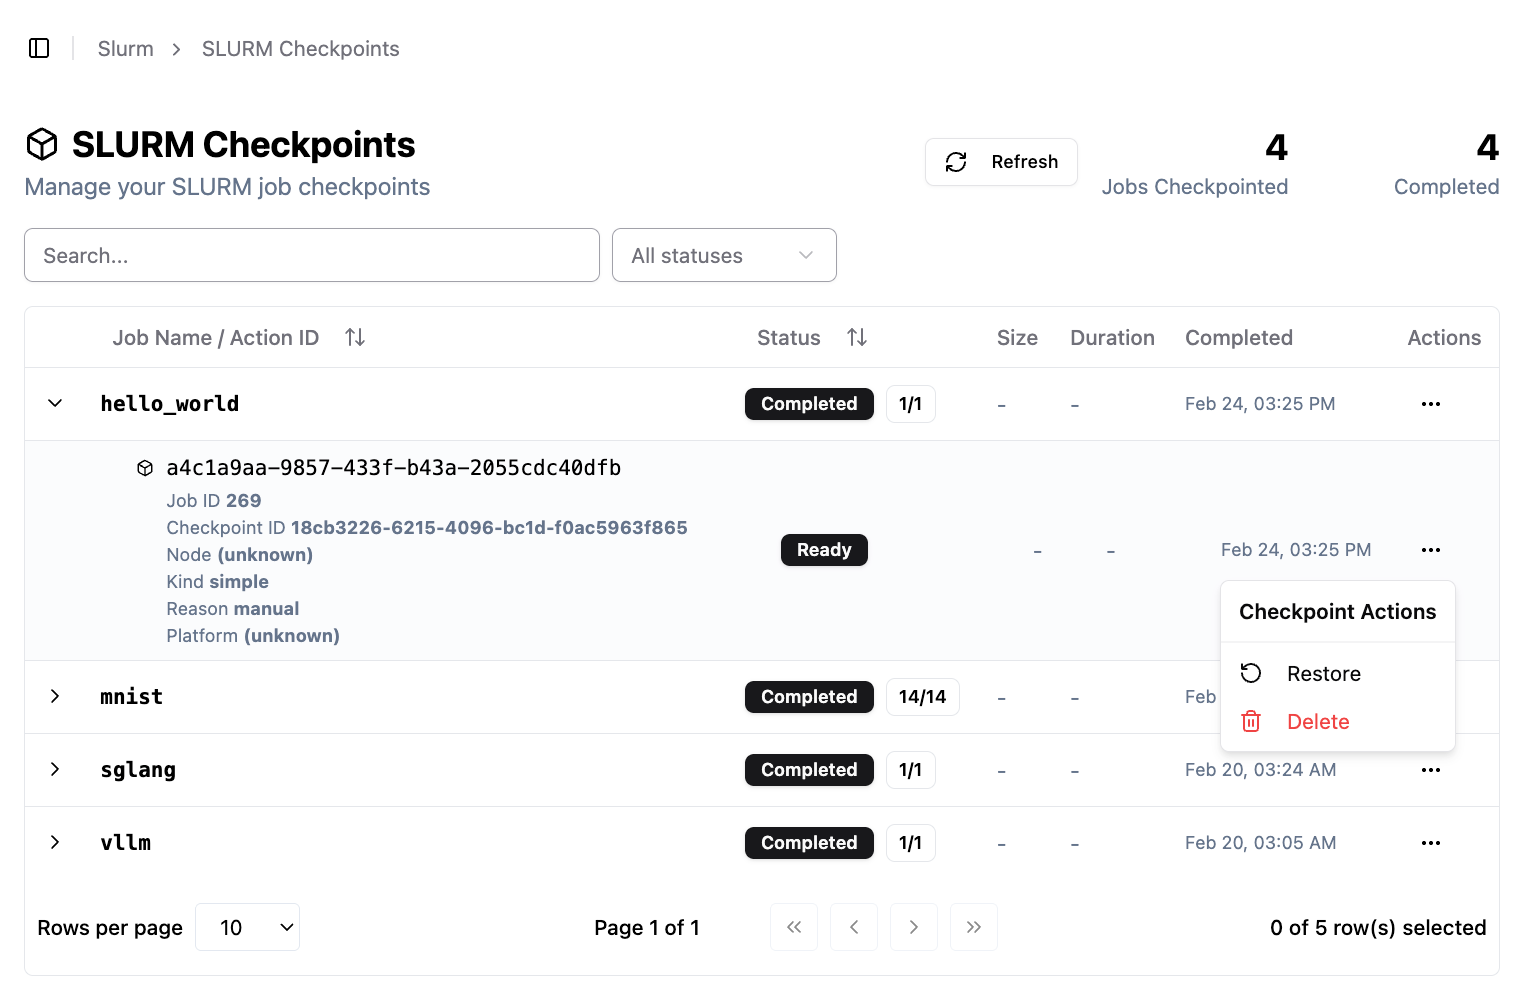This screenshot has height=991, width=1523.
Task: Sort by Status column arrows
Action: pyautogui.click(x=857, y=338)
